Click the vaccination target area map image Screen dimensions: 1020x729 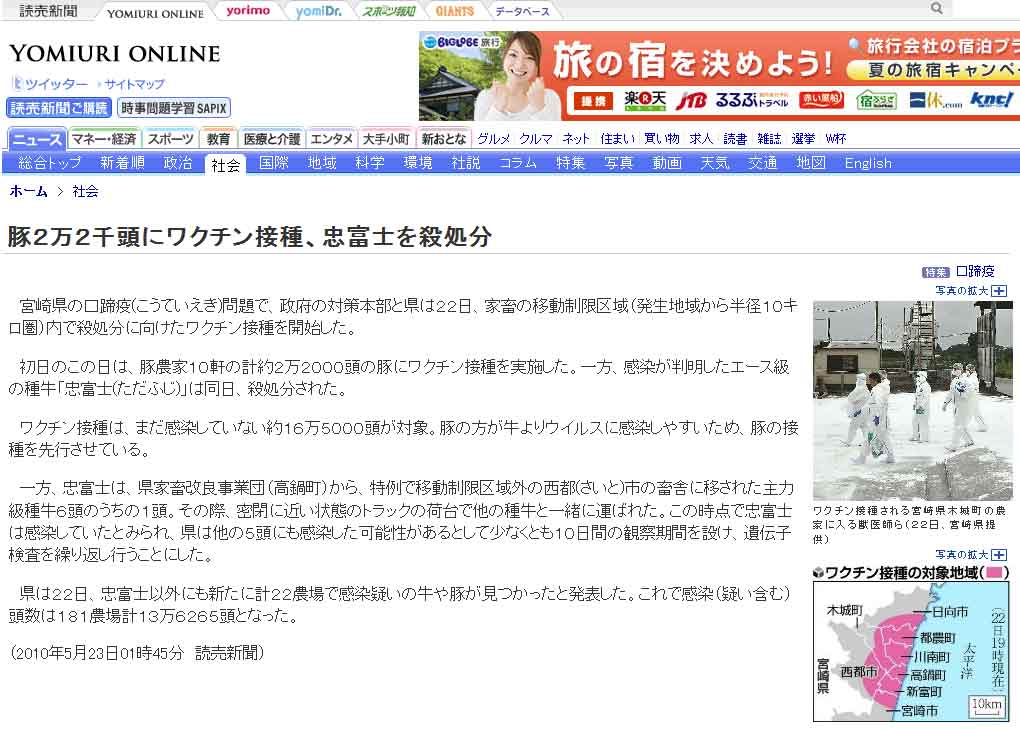point(911,651)
